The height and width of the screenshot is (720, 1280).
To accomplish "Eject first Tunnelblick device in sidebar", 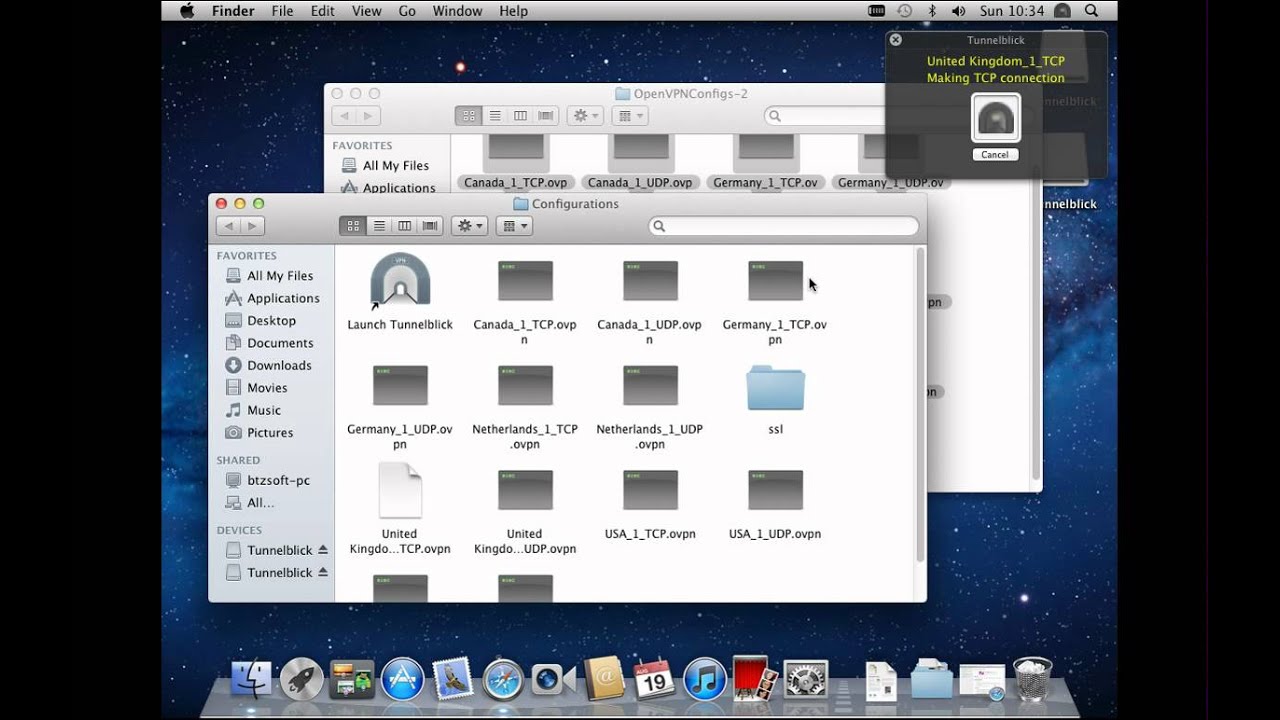I will tap(322, 550).
